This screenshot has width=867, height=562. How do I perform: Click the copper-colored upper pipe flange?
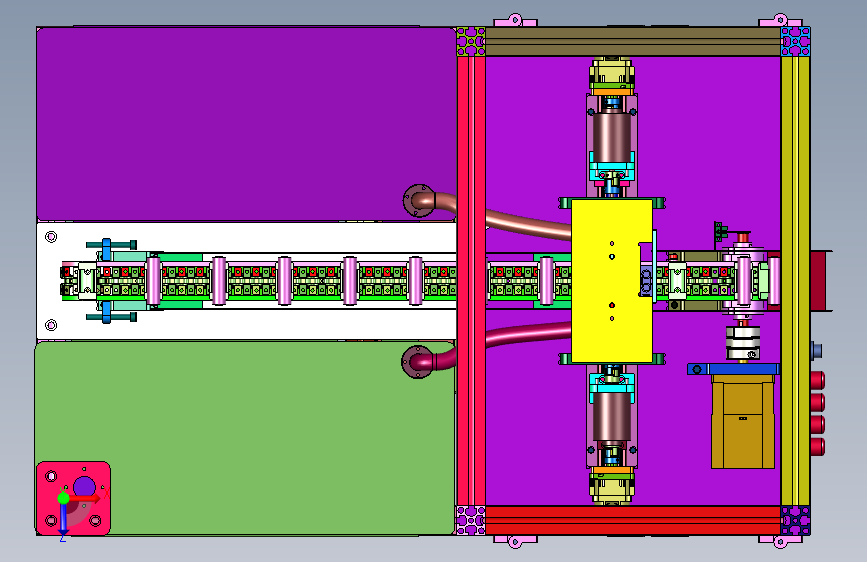click(x=418, y=200)
